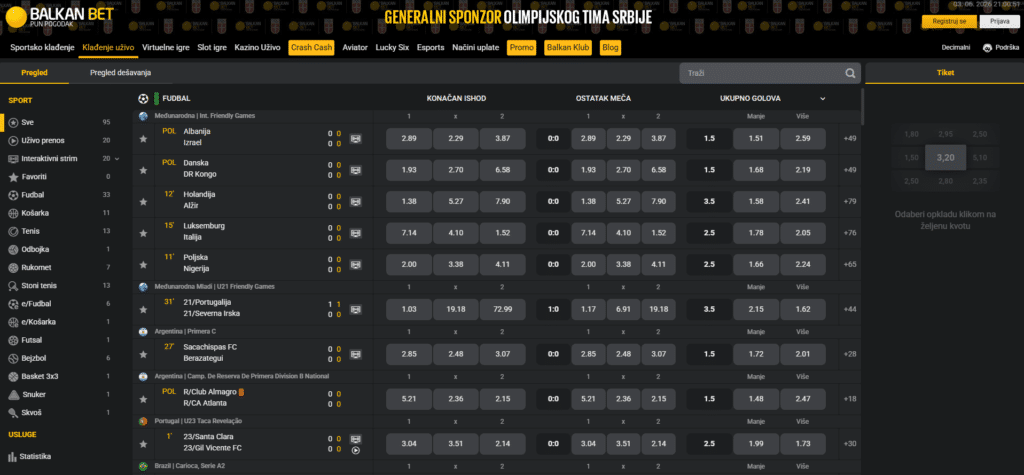Viewport: 1024px width, 475px height.
Task: Favorite the Portugalija vs Severna Irska star
Action: (x=143, y=310)
